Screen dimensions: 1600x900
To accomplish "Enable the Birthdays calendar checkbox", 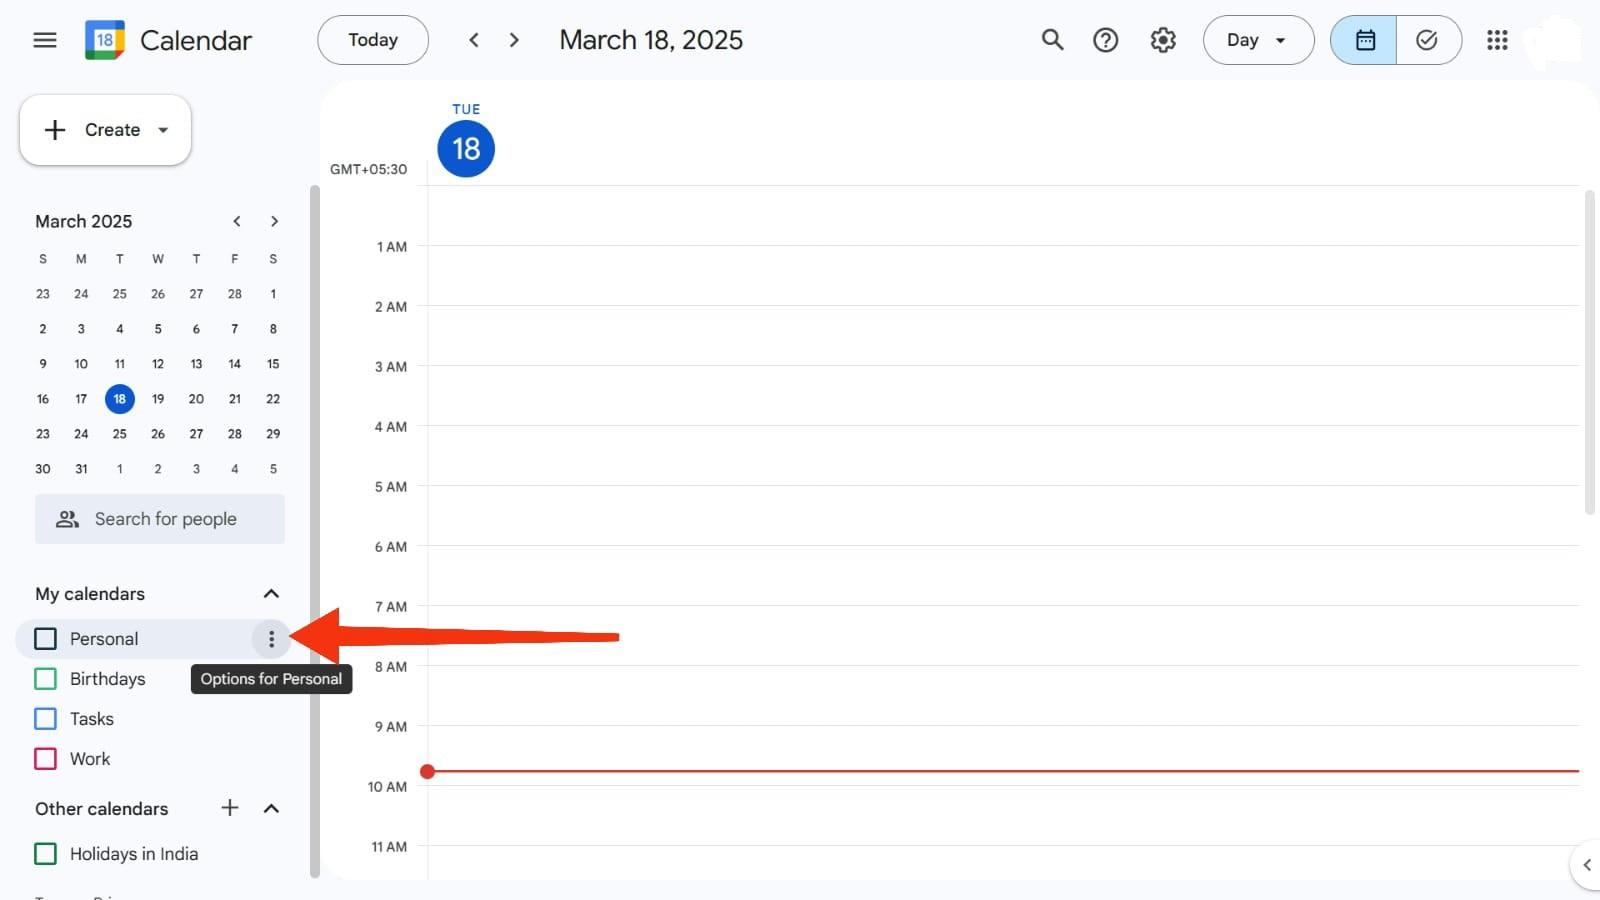I will [46, 679].
